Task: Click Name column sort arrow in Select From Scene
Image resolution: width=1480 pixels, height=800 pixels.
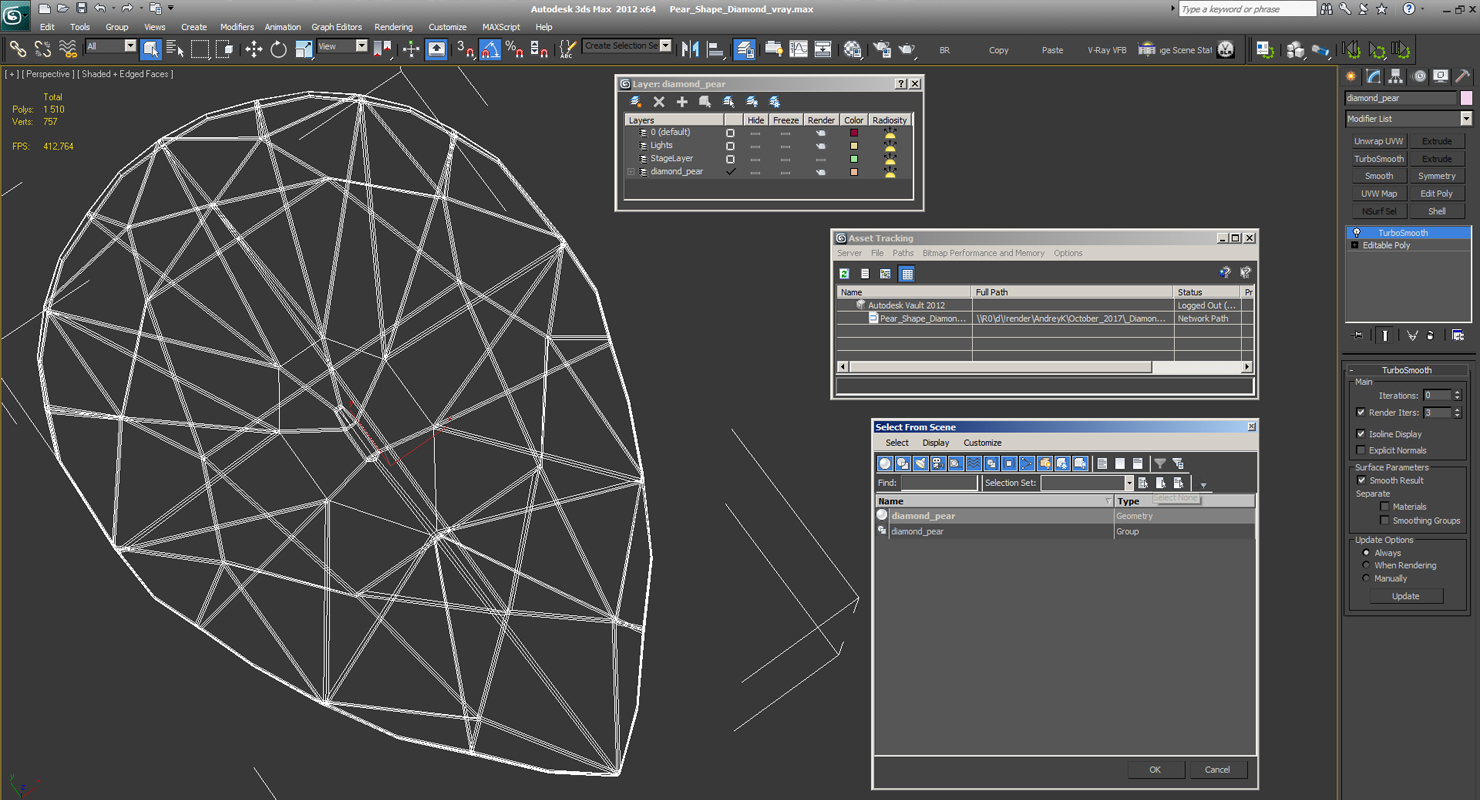Action: click(x=1108, y=501)
